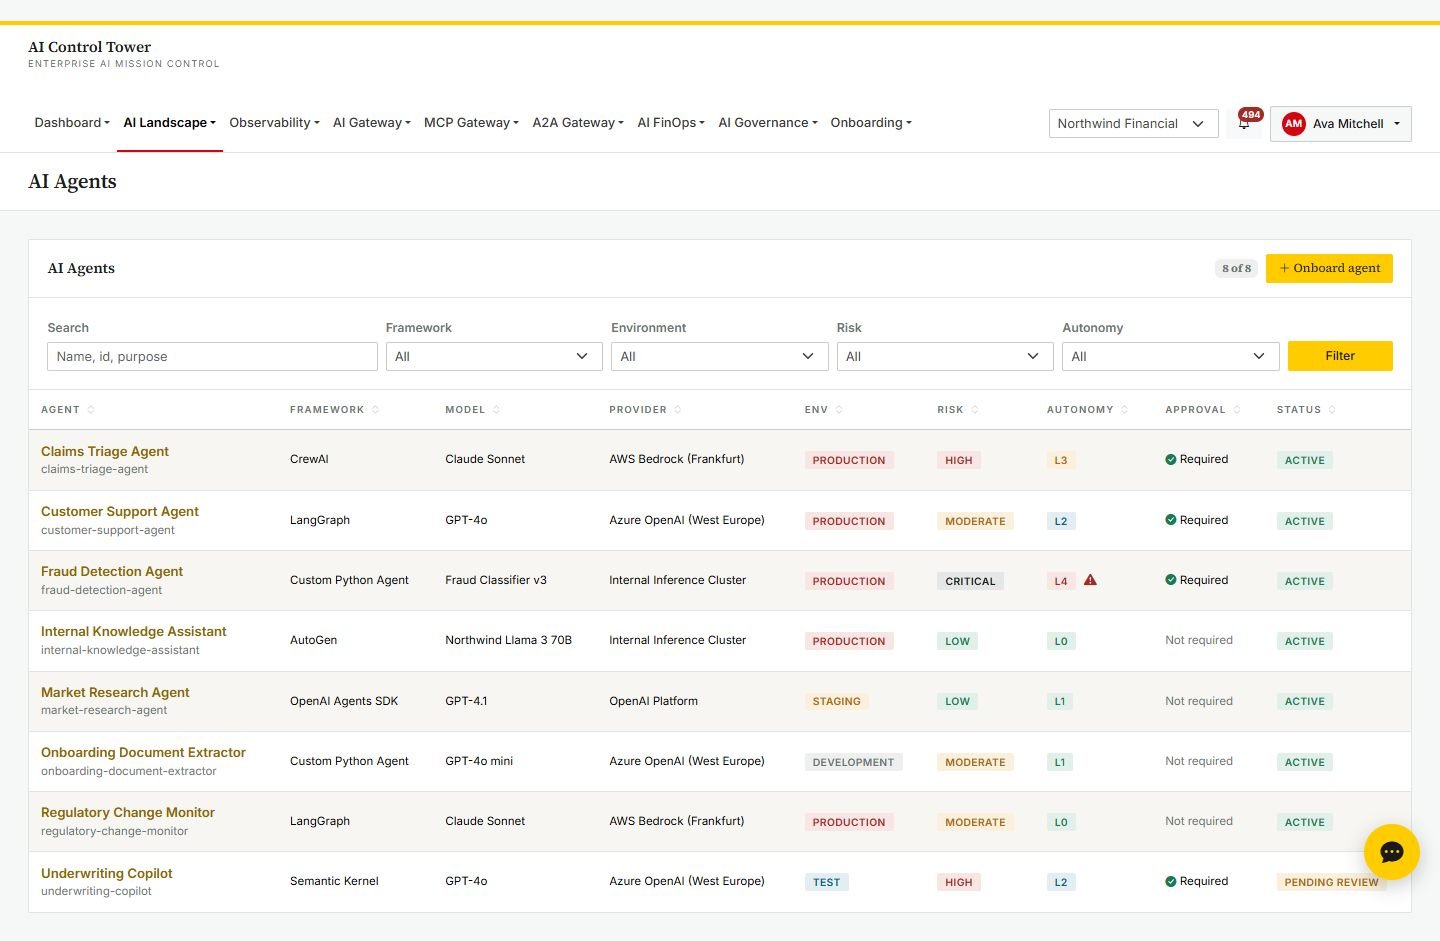Click the approval check icon for Underwriting Copilot
Image resolution: width=1440 pixels, height=941 pixels.
point(1171,882)
